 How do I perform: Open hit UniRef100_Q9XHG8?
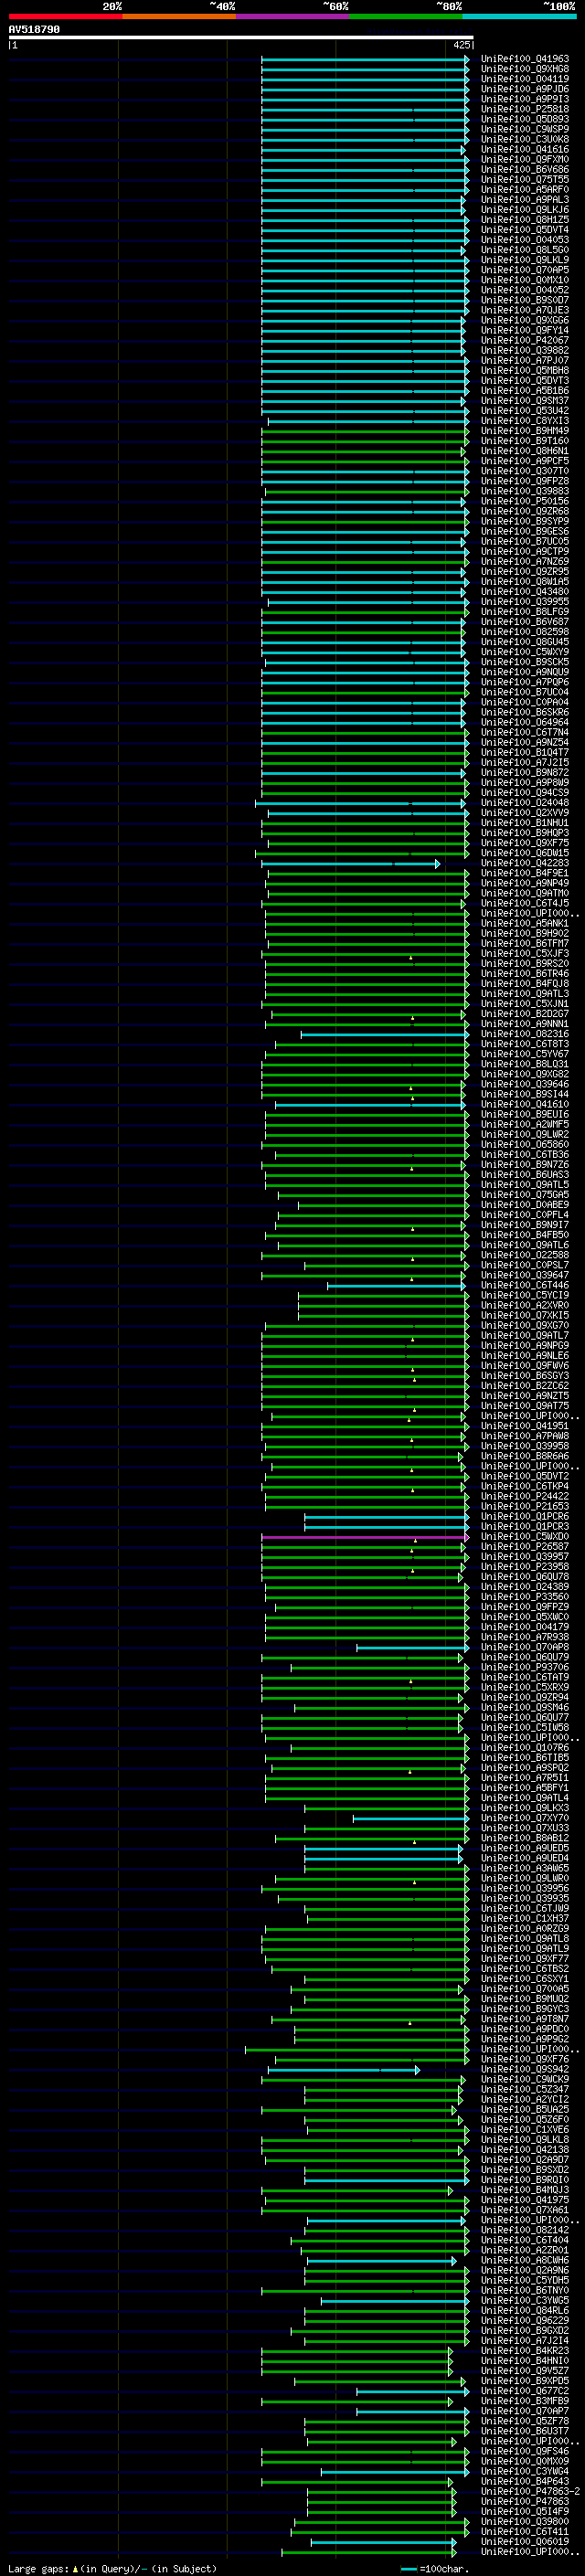point(525,69)
